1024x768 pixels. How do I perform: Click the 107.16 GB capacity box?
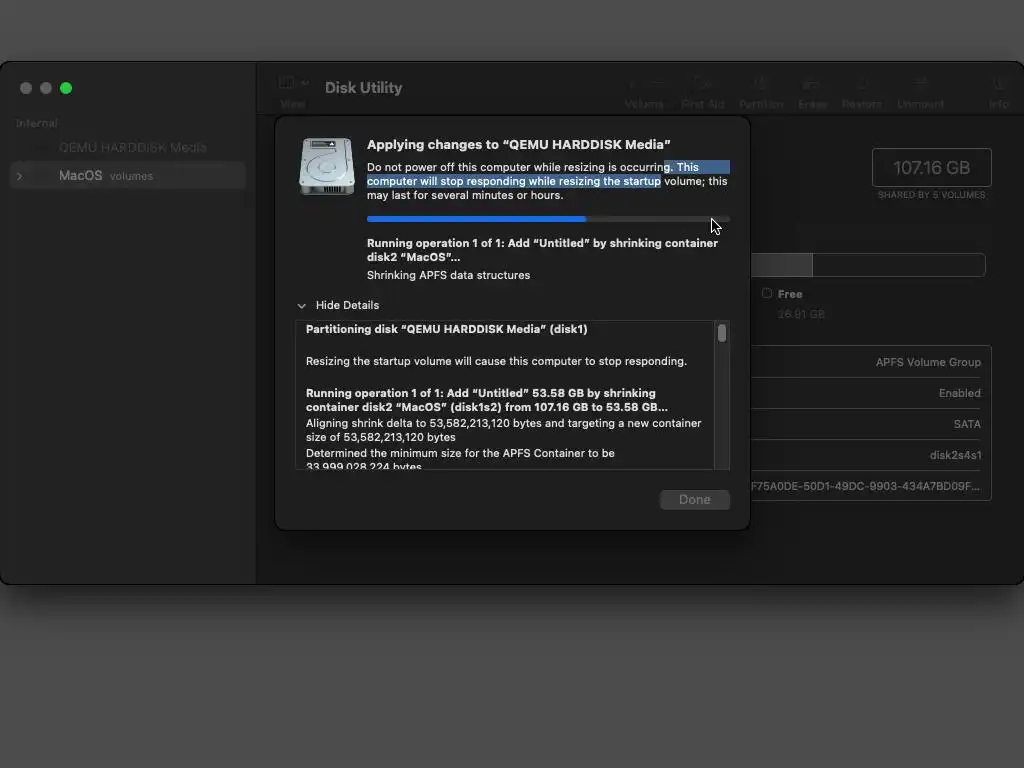coord(931,168)
